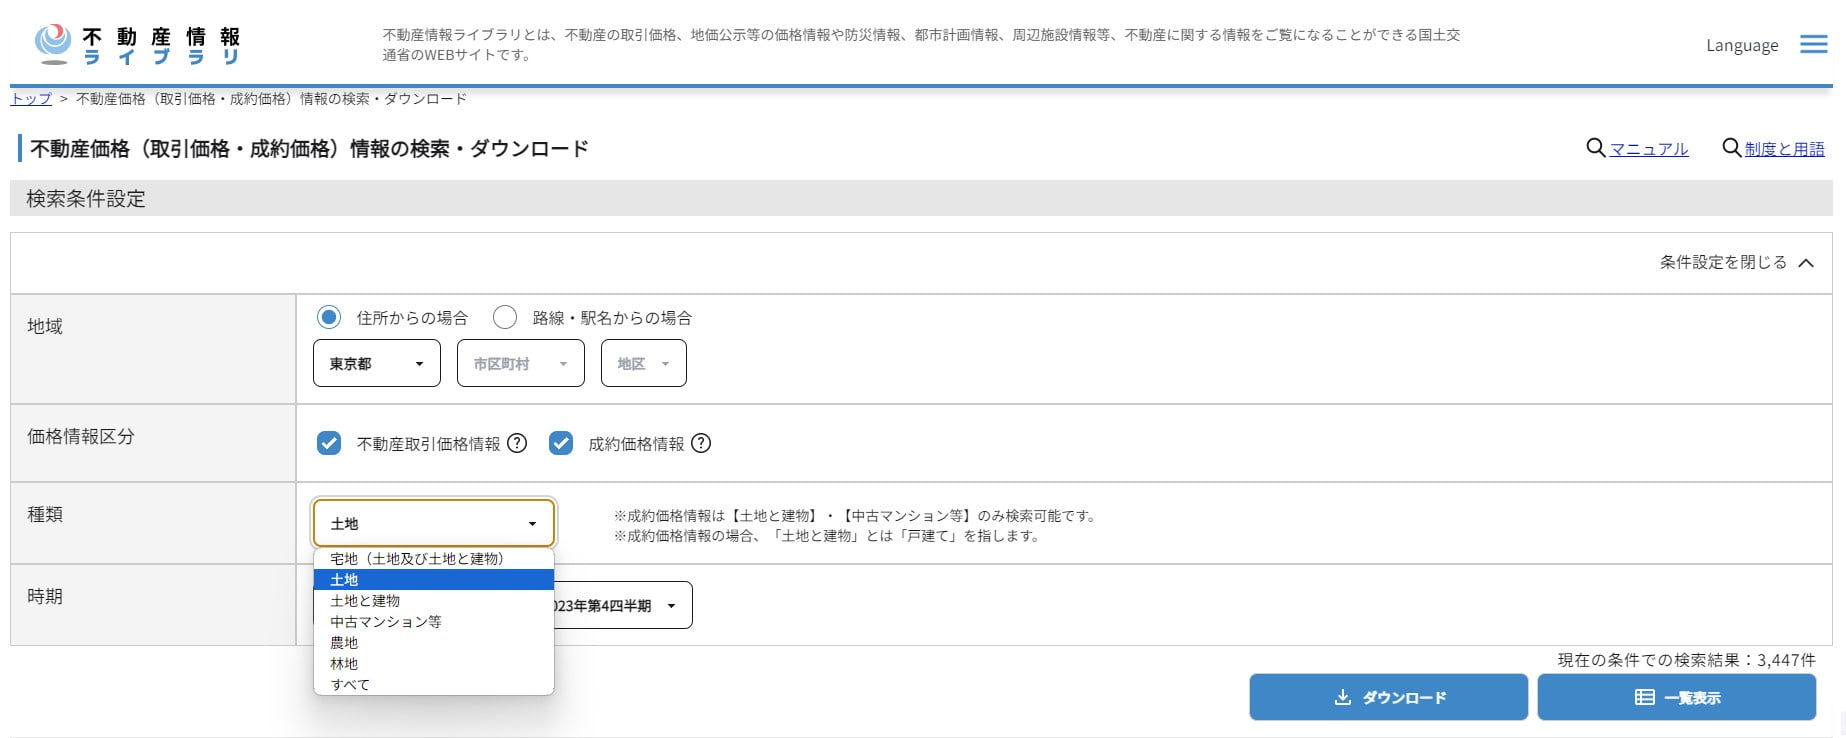Screen dimensions: 1846x738
Task: Click the search result count 3,447件 text
Action: click(x=1686, y=660)
